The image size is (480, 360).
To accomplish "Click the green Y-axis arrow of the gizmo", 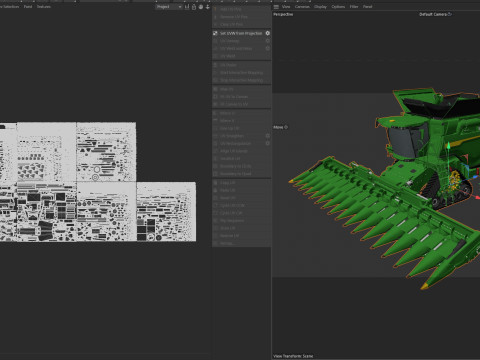I will [x=449, y=146].
